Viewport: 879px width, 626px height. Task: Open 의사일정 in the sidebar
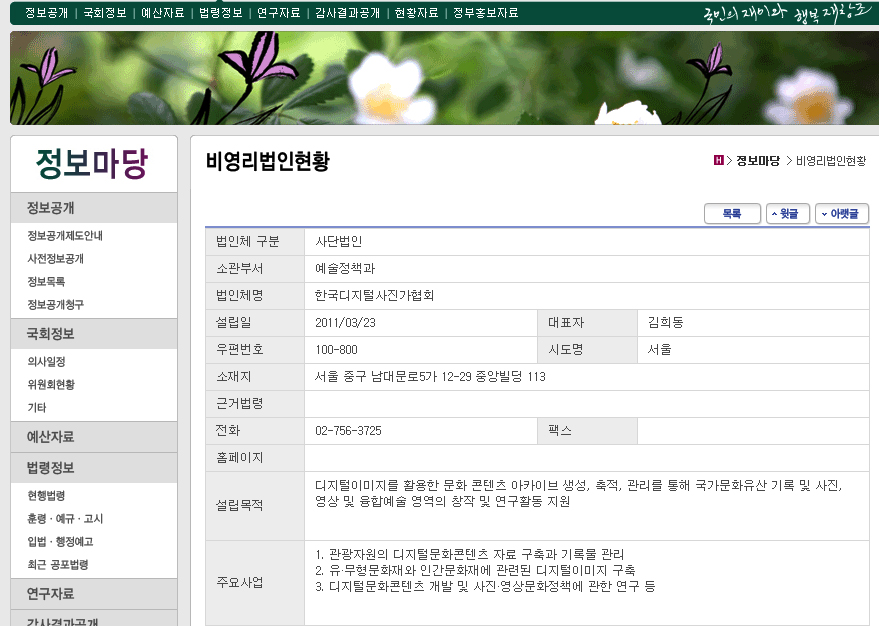click(x=46, y=362)
